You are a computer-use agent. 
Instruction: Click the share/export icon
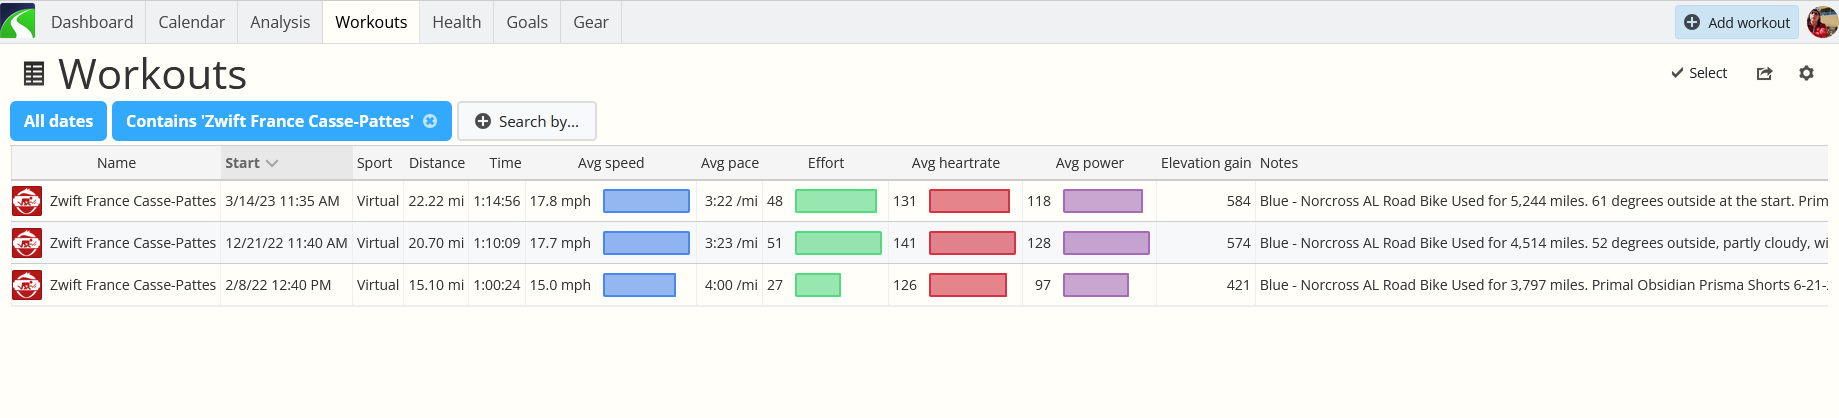(x=1764, y=73)
